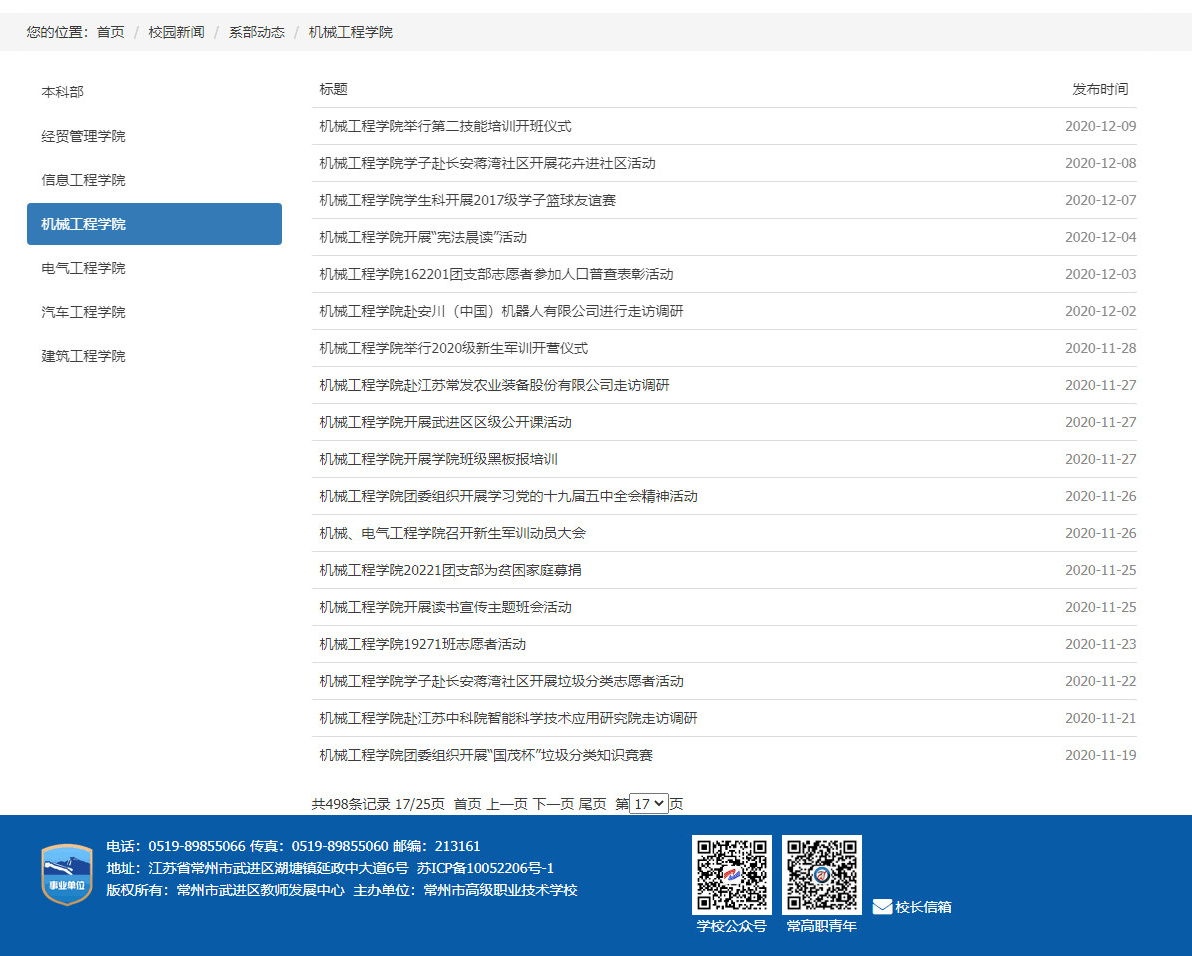The width and height of the screenshot is (1192, 956).
Task: Click 首页 in the breadcrumb
Action: point(110,32)
